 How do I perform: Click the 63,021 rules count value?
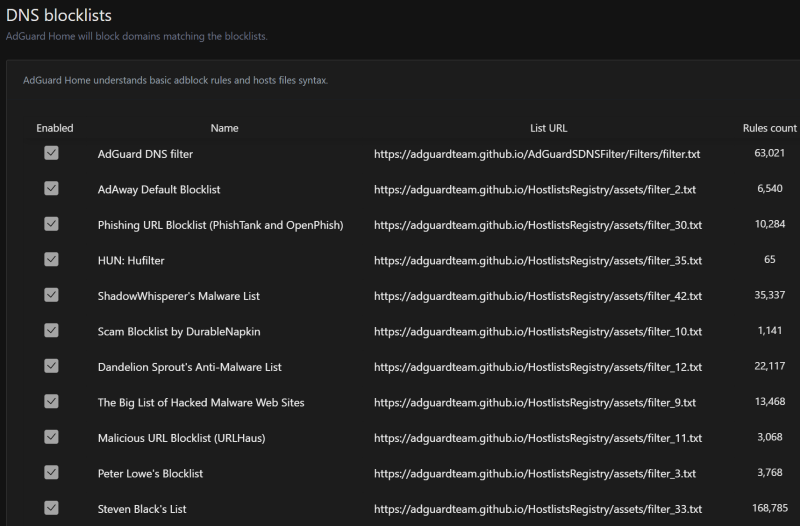coord(769,153)
